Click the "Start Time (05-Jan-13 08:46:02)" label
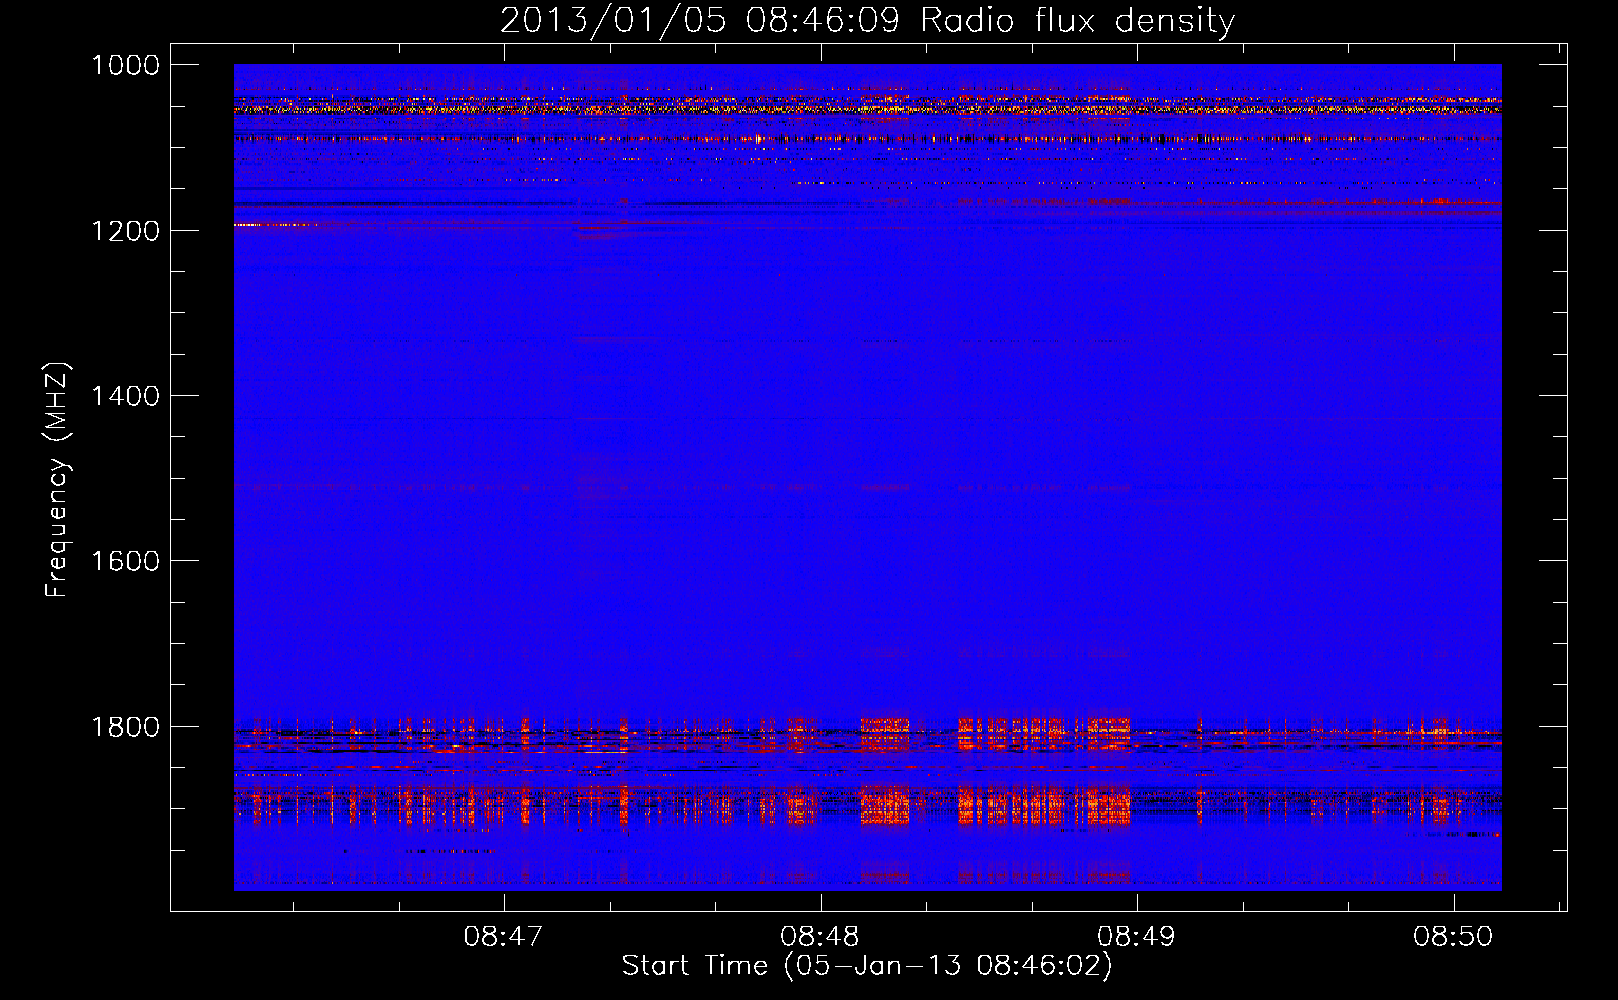This screenshot has height=1000, width=1618. click(867, 966)
